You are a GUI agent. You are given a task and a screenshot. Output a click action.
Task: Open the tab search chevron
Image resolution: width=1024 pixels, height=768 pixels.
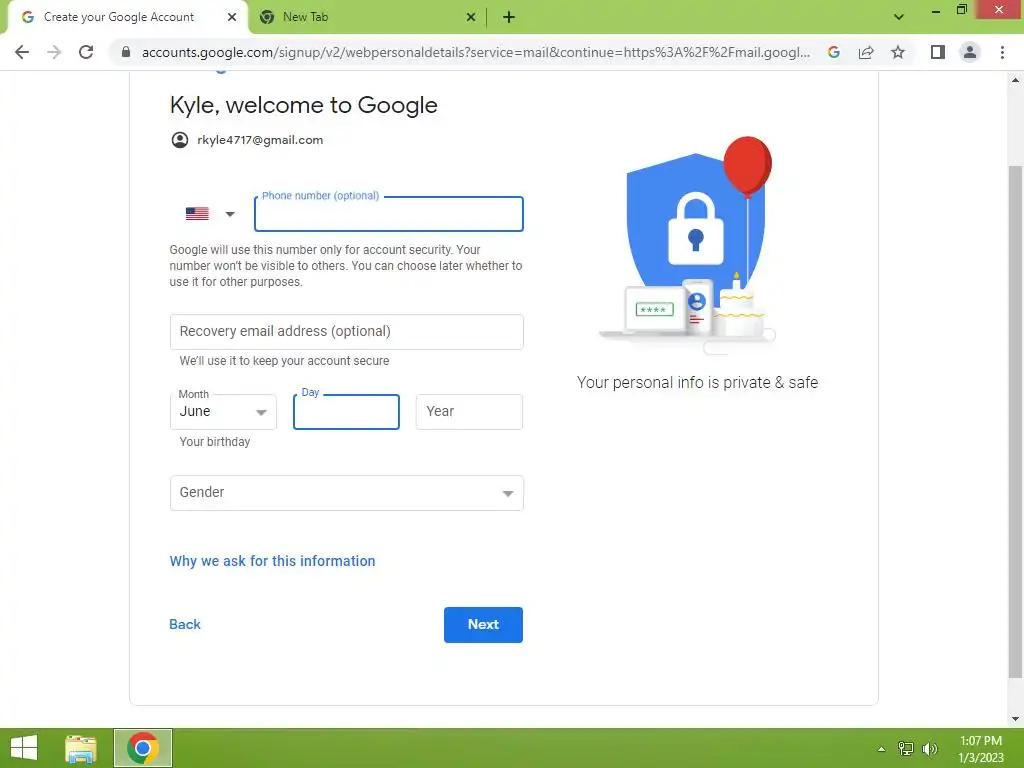[899, 17]
